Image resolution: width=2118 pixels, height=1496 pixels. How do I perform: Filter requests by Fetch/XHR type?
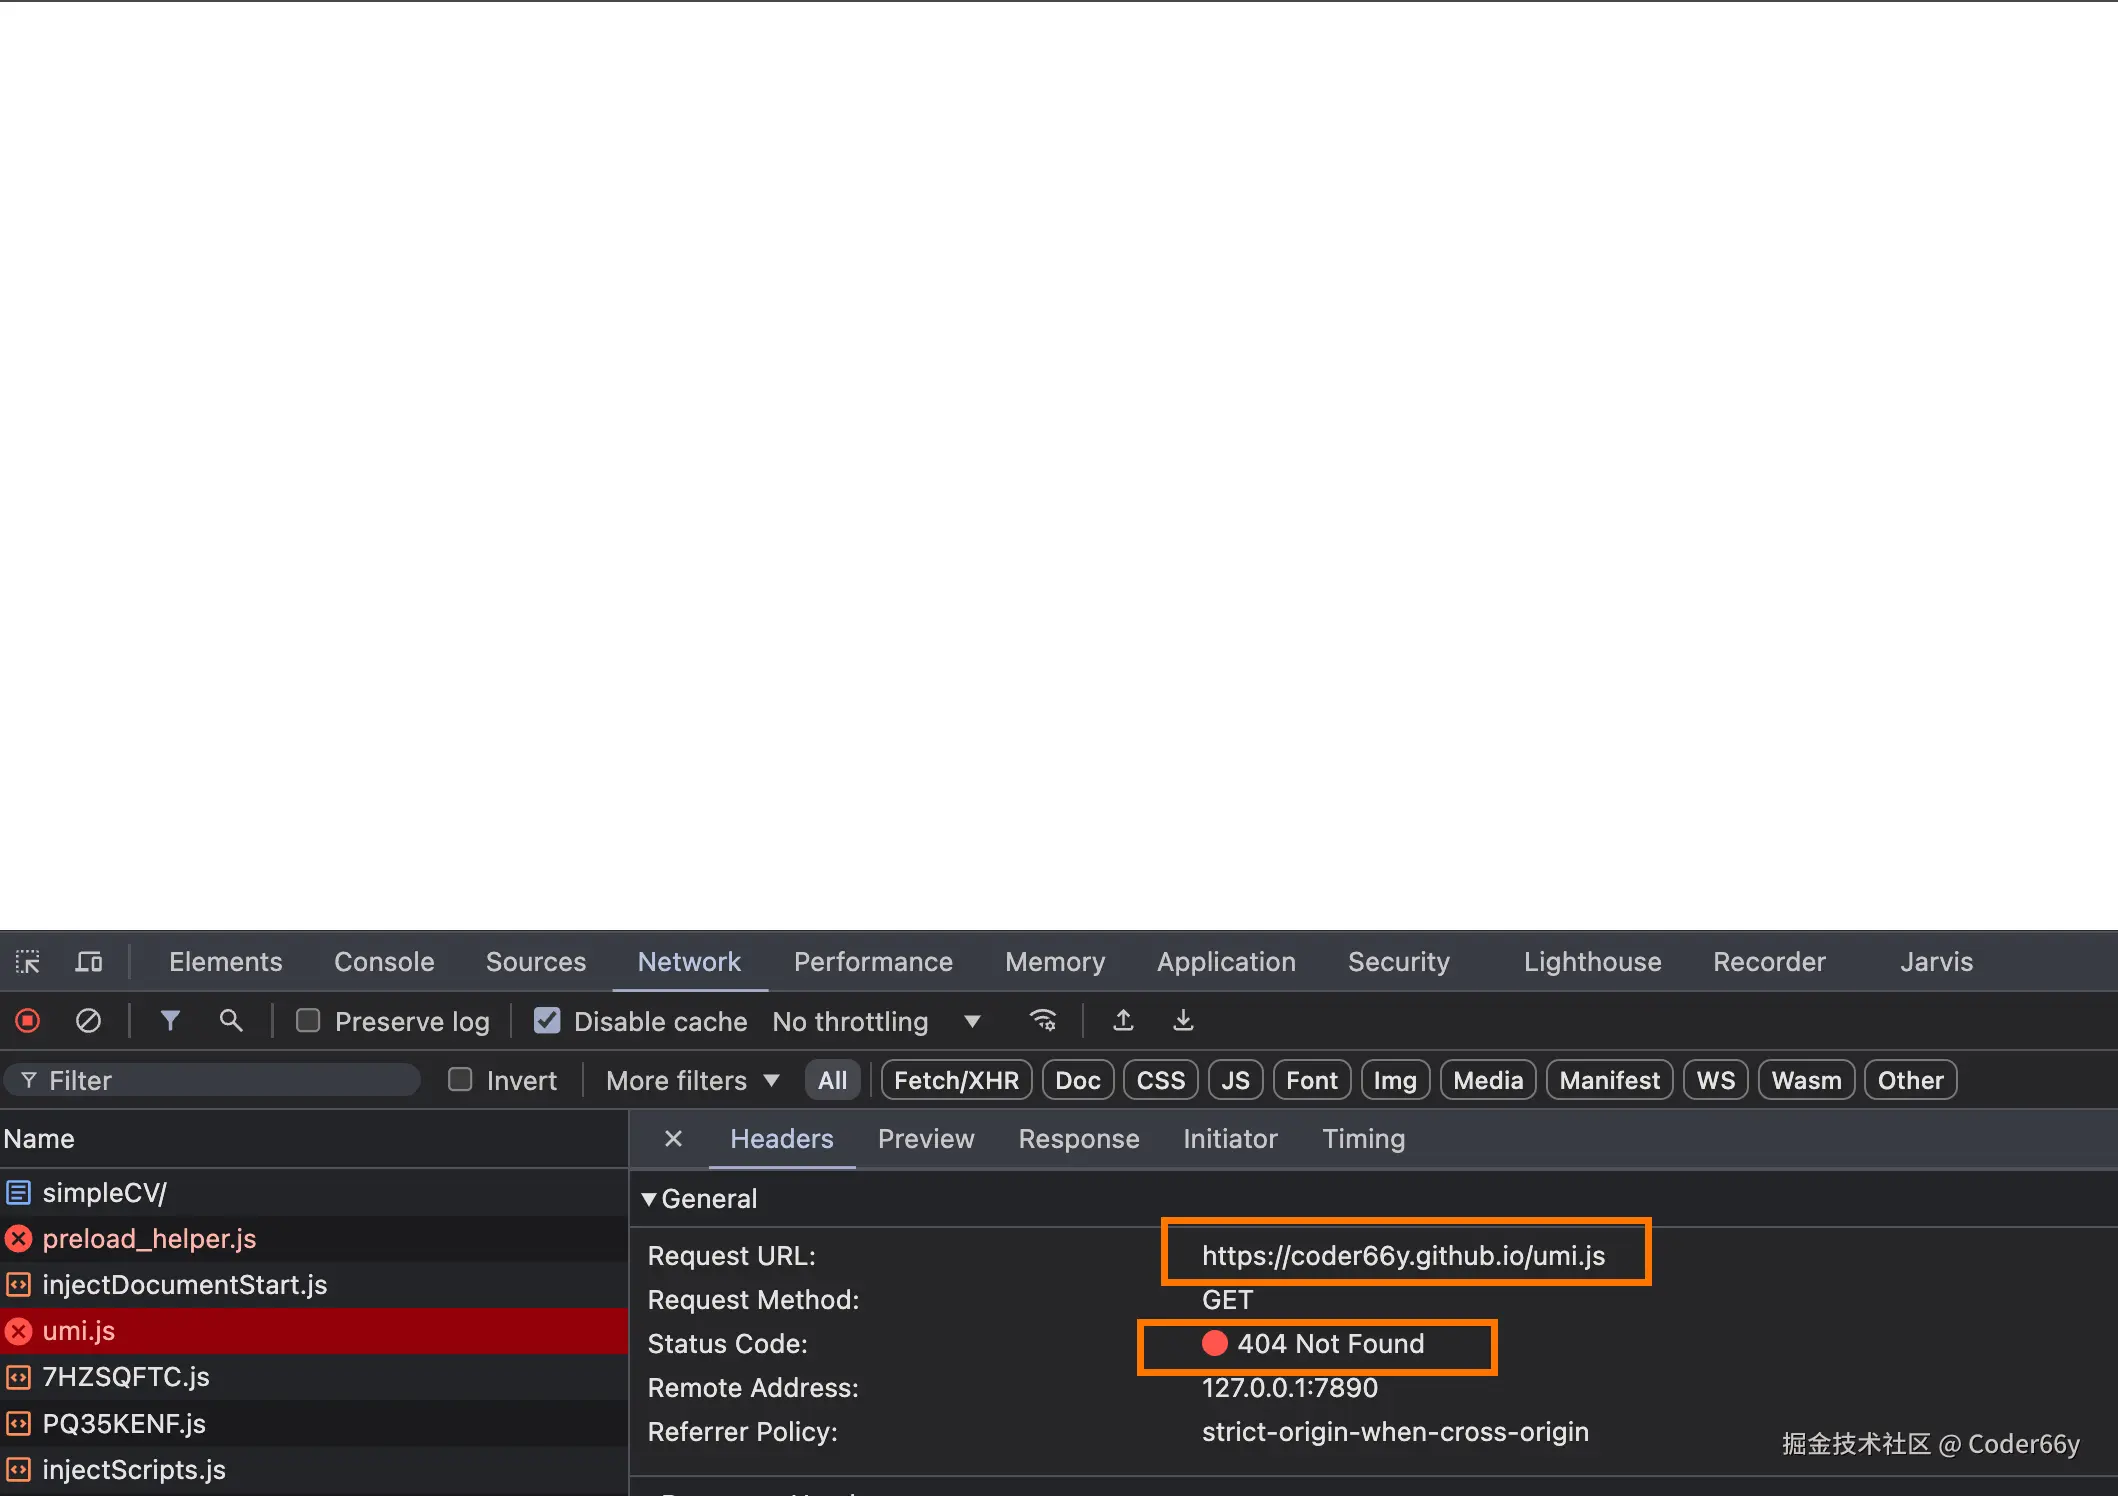coord(955,1080)
